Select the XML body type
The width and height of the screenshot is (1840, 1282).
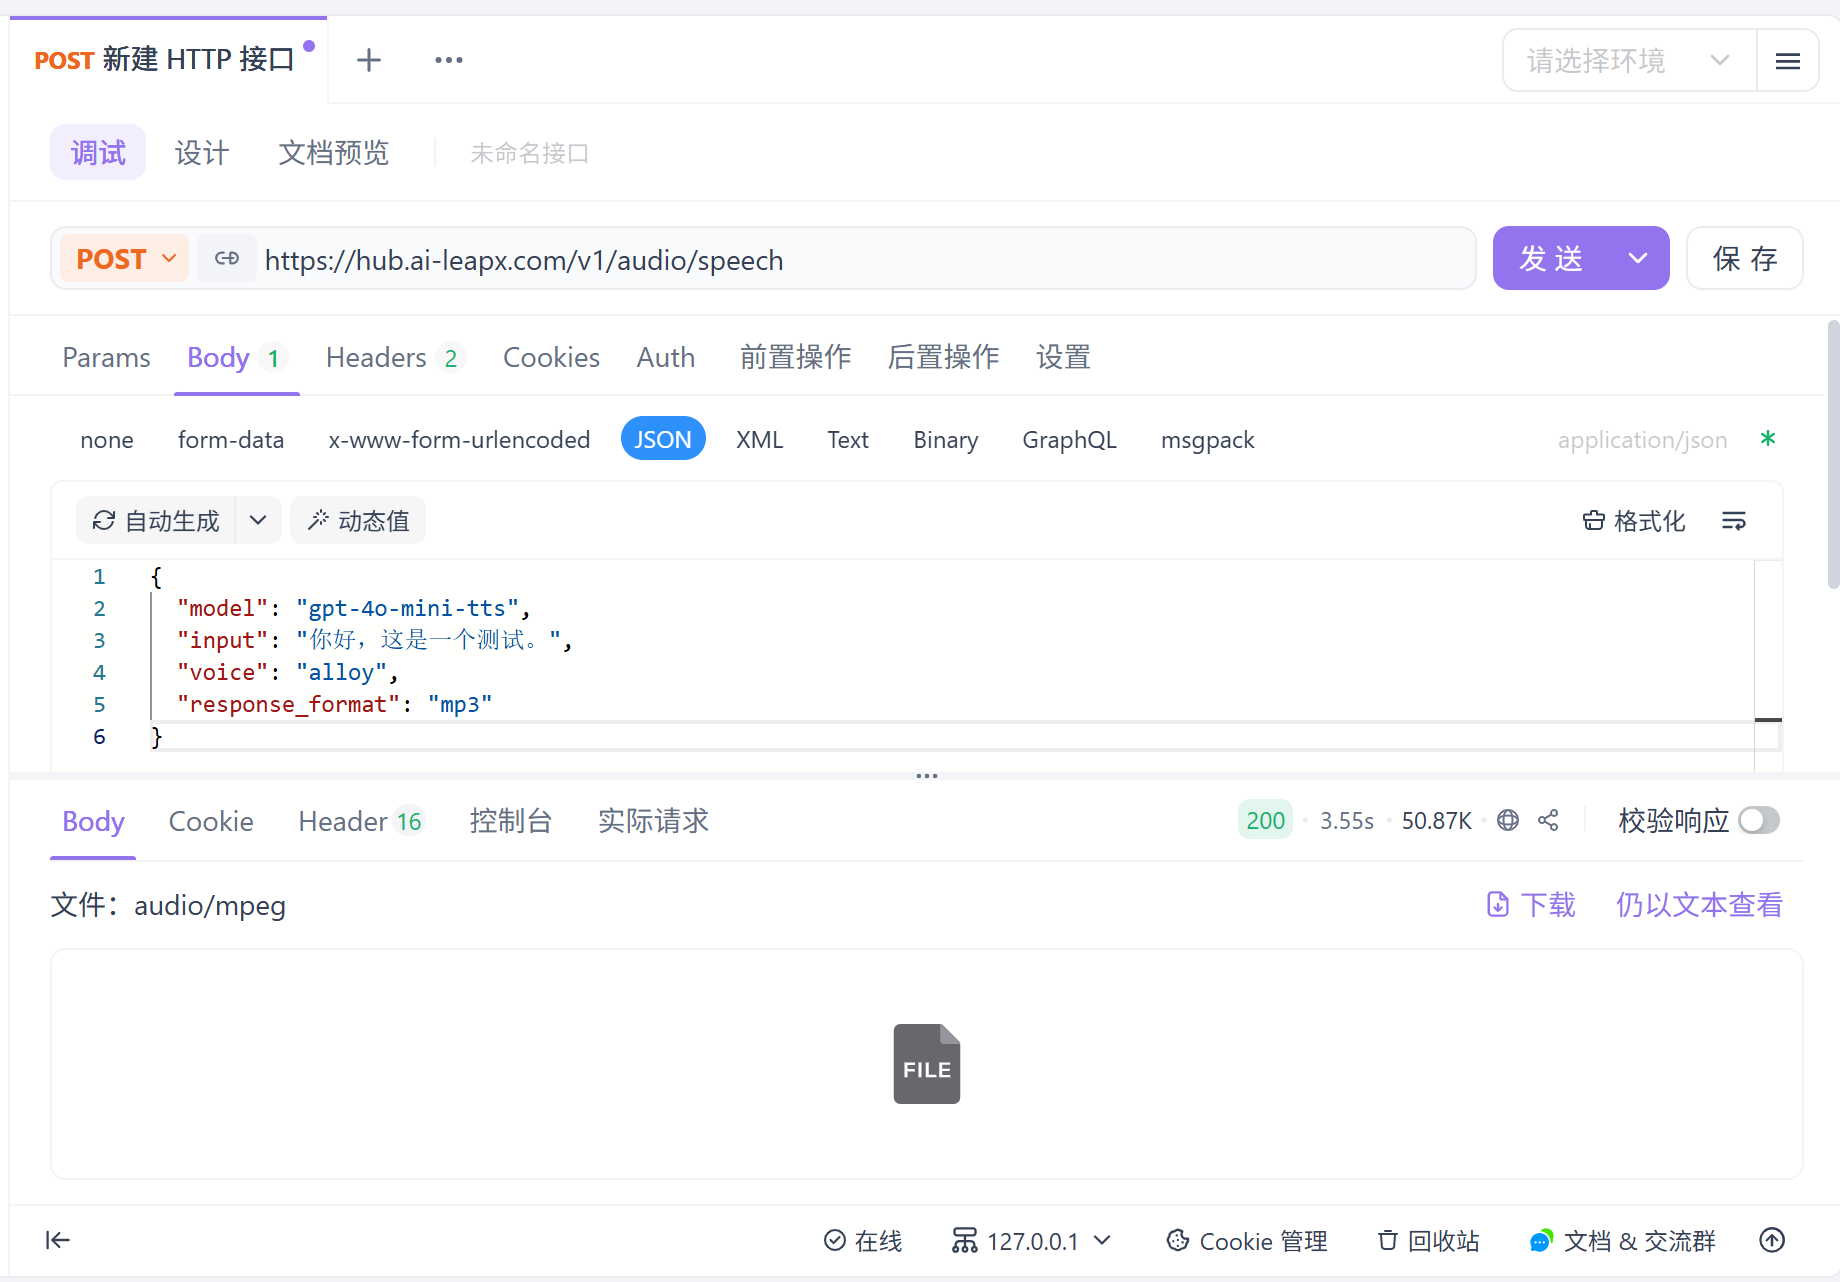click(x=760, y=440)
